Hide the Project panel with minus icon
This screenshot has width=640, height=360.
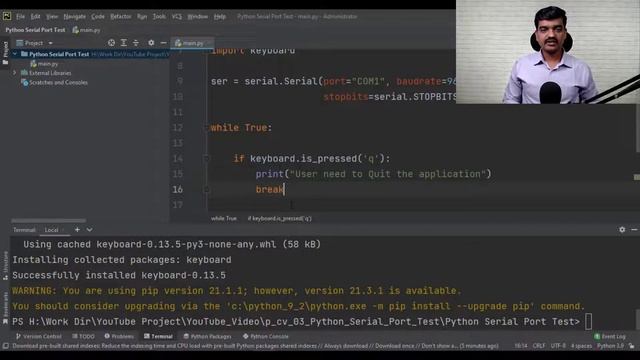point(163,42)
